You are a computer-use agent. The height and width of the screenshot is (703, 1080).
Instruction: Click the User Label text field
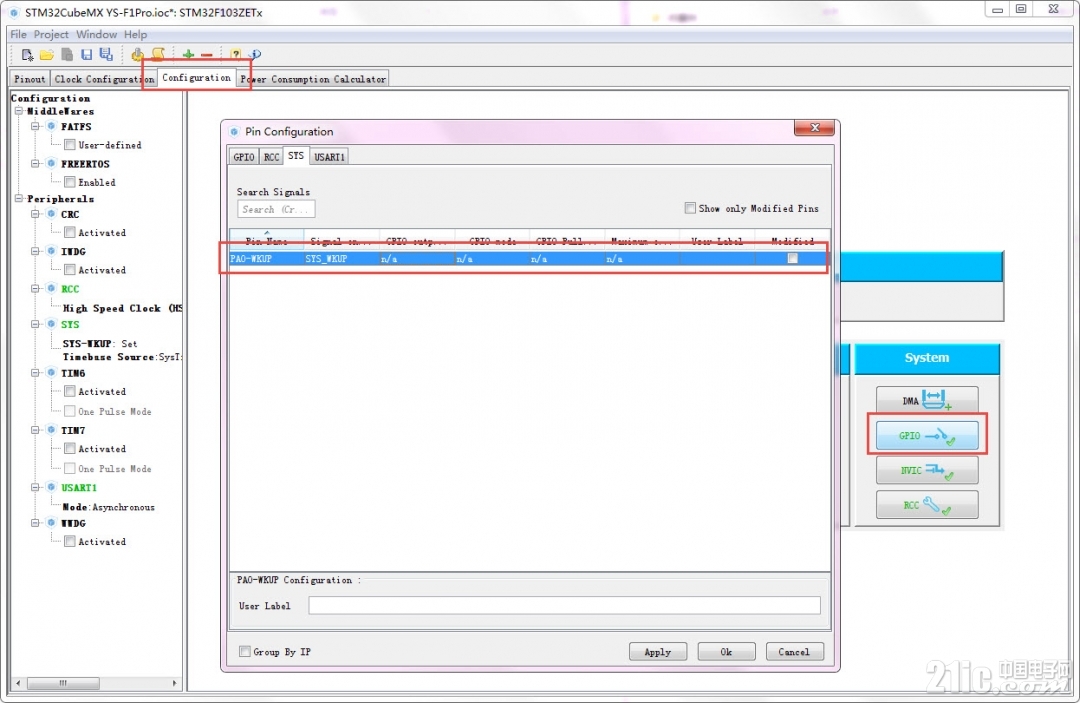coord(564,605)
